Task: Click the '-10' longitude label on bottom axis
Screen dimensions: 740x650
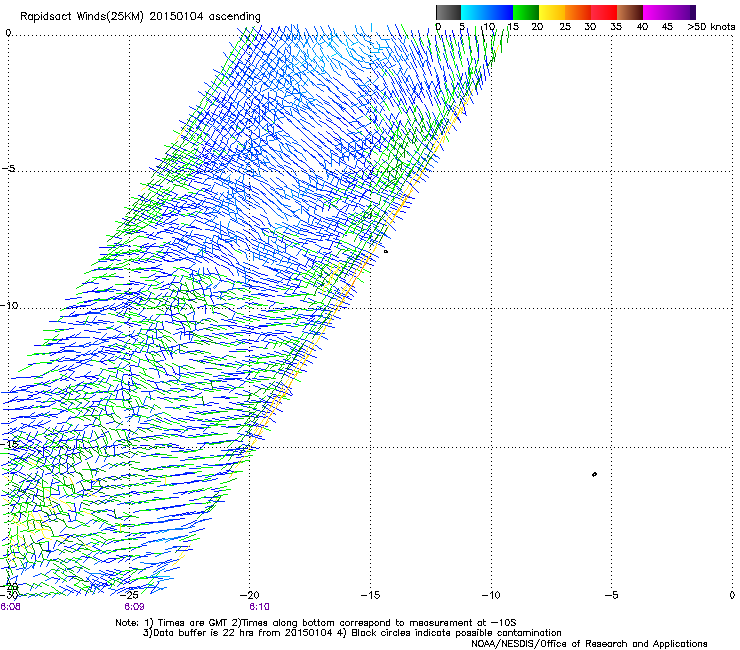Action: tap(491, 595)
